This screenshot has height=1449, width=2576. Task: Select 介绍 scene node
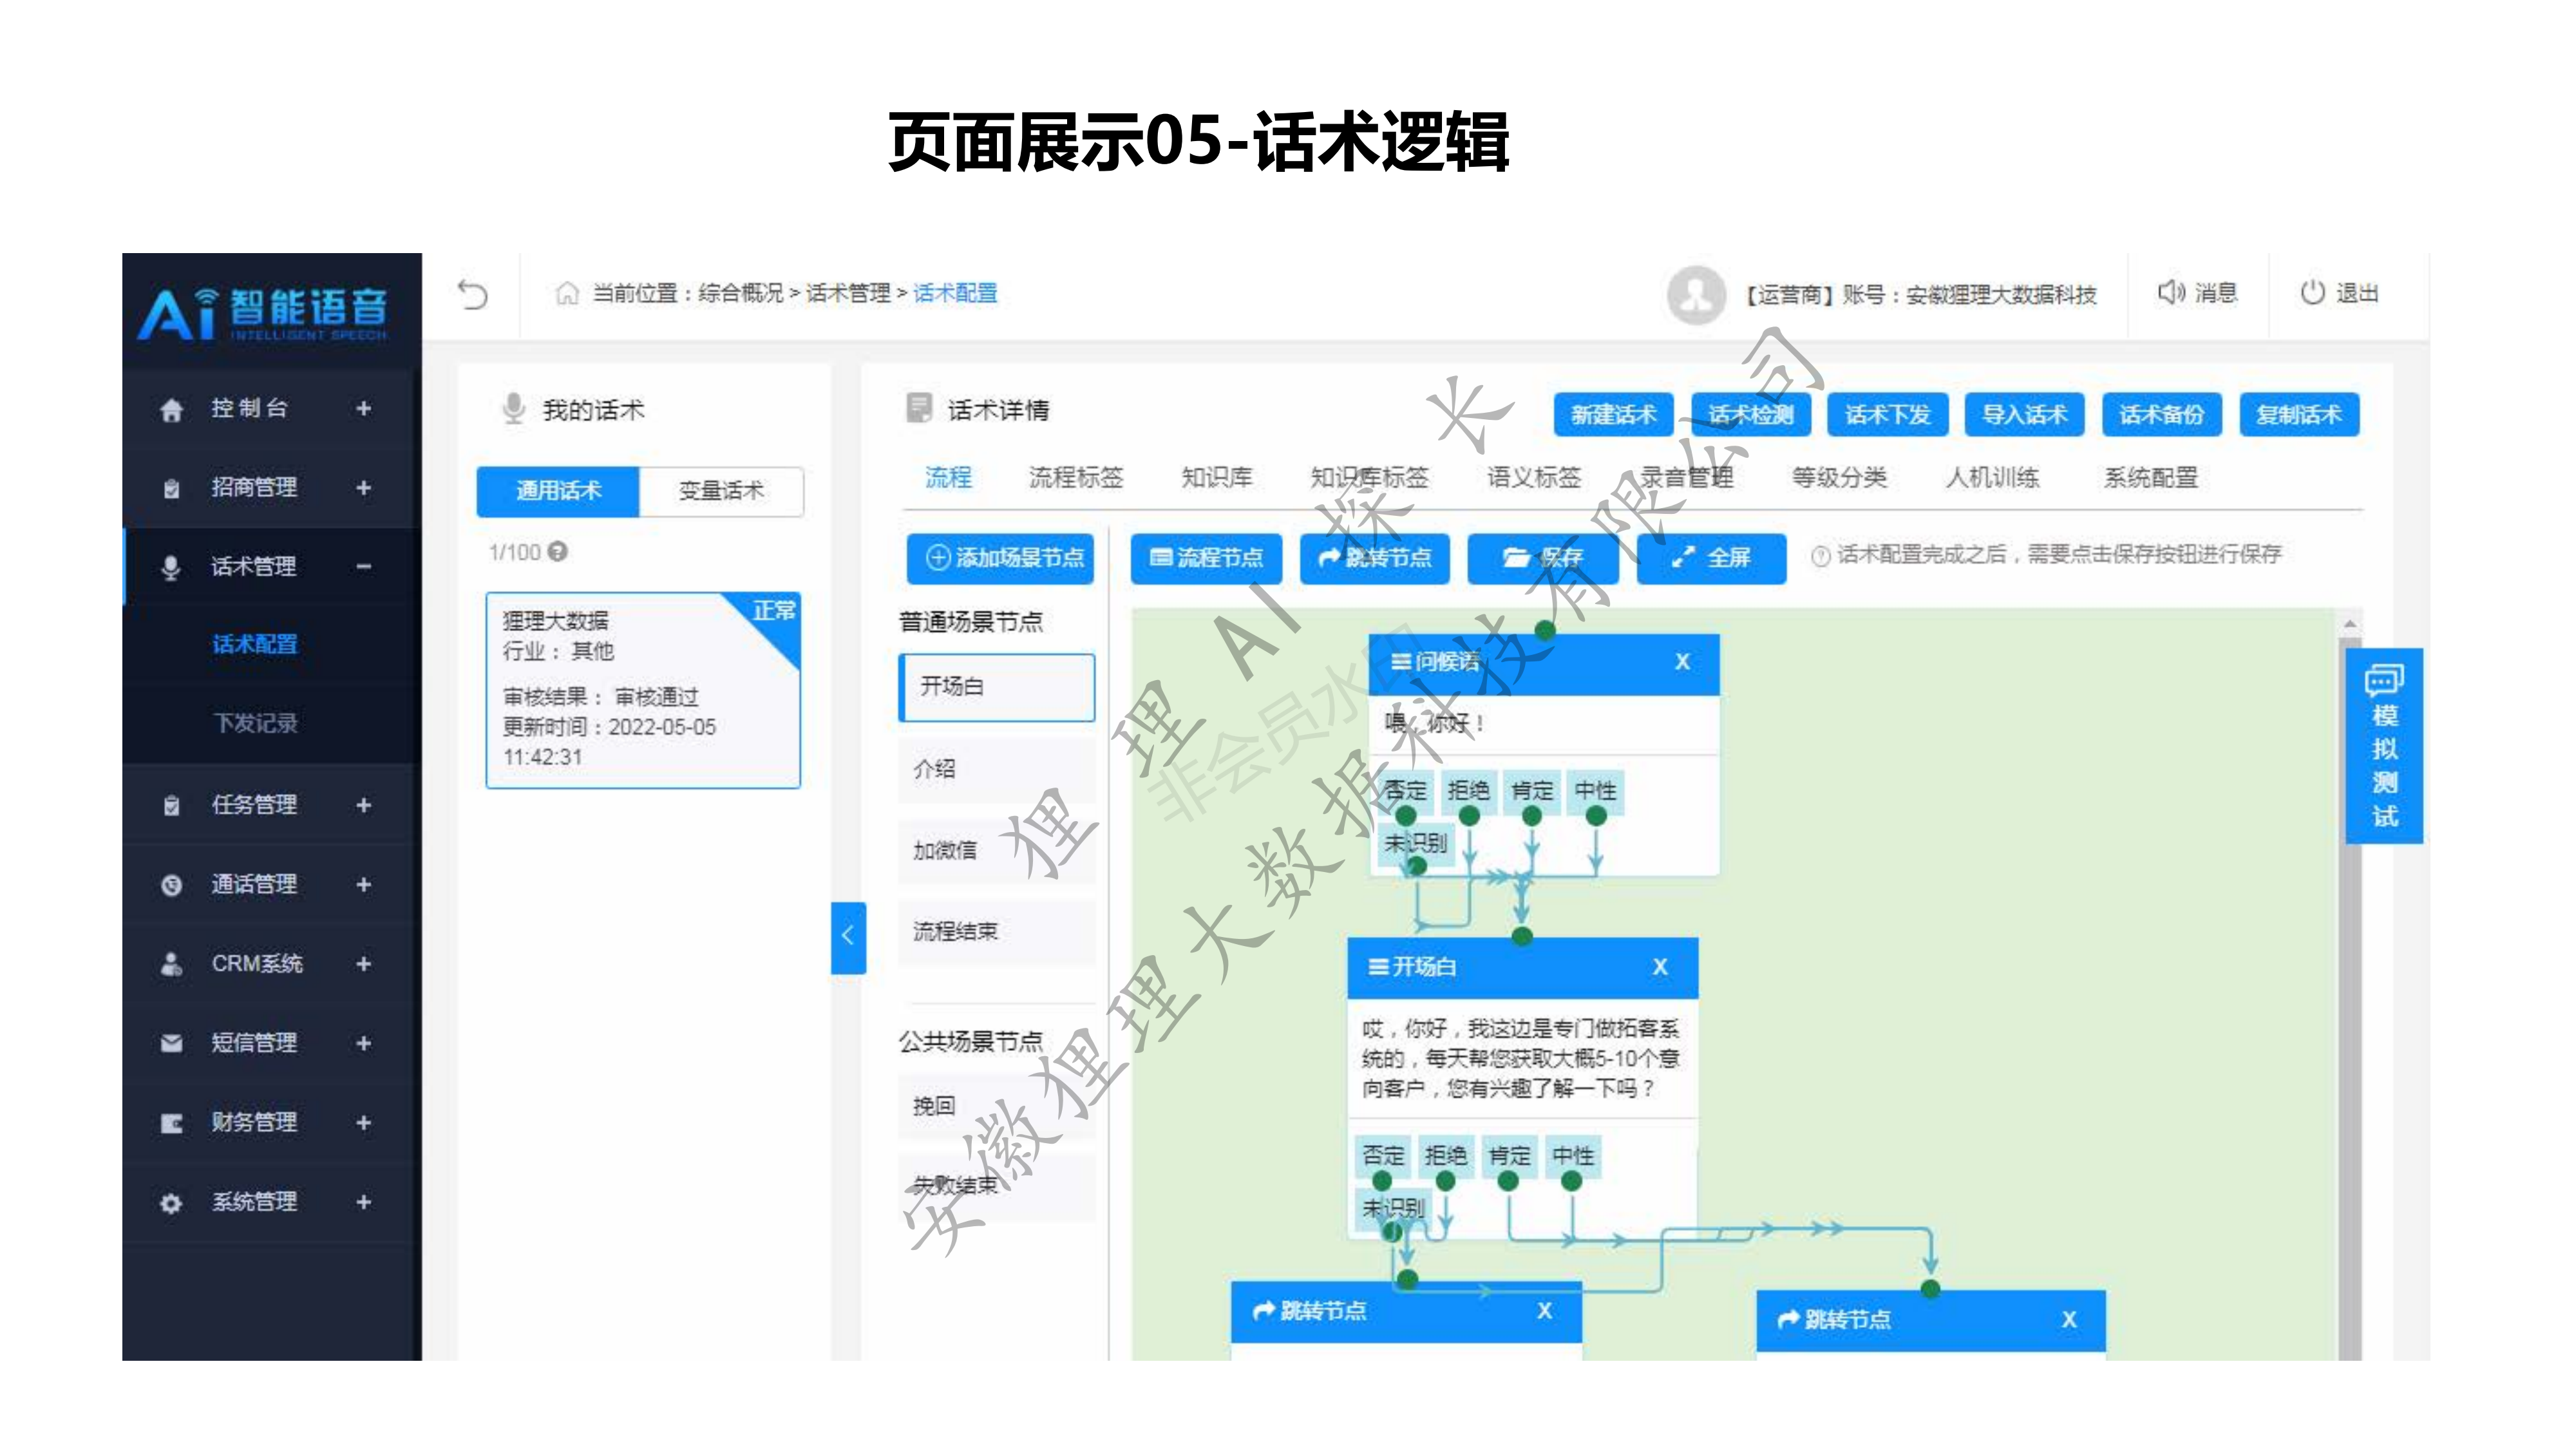[x=997, y=769]
